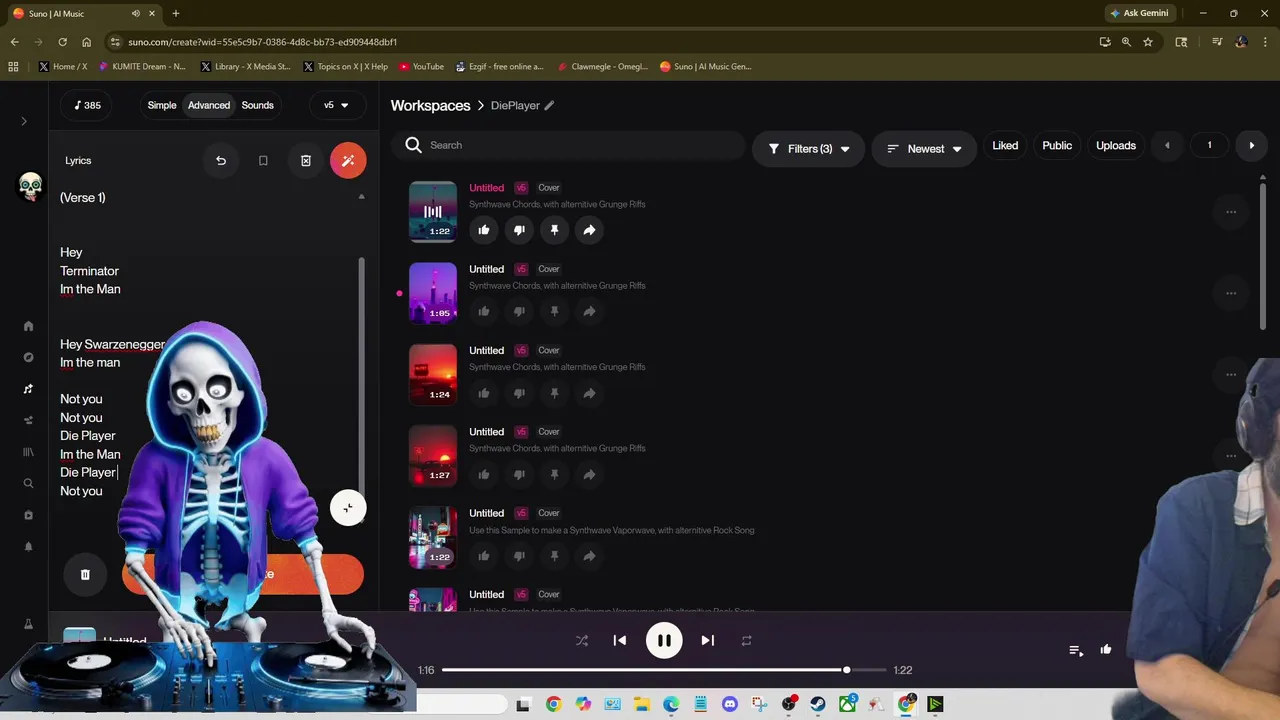Click into the song Search field
This screenshot has height=720, width=1280.
click(x=570, y=146)
